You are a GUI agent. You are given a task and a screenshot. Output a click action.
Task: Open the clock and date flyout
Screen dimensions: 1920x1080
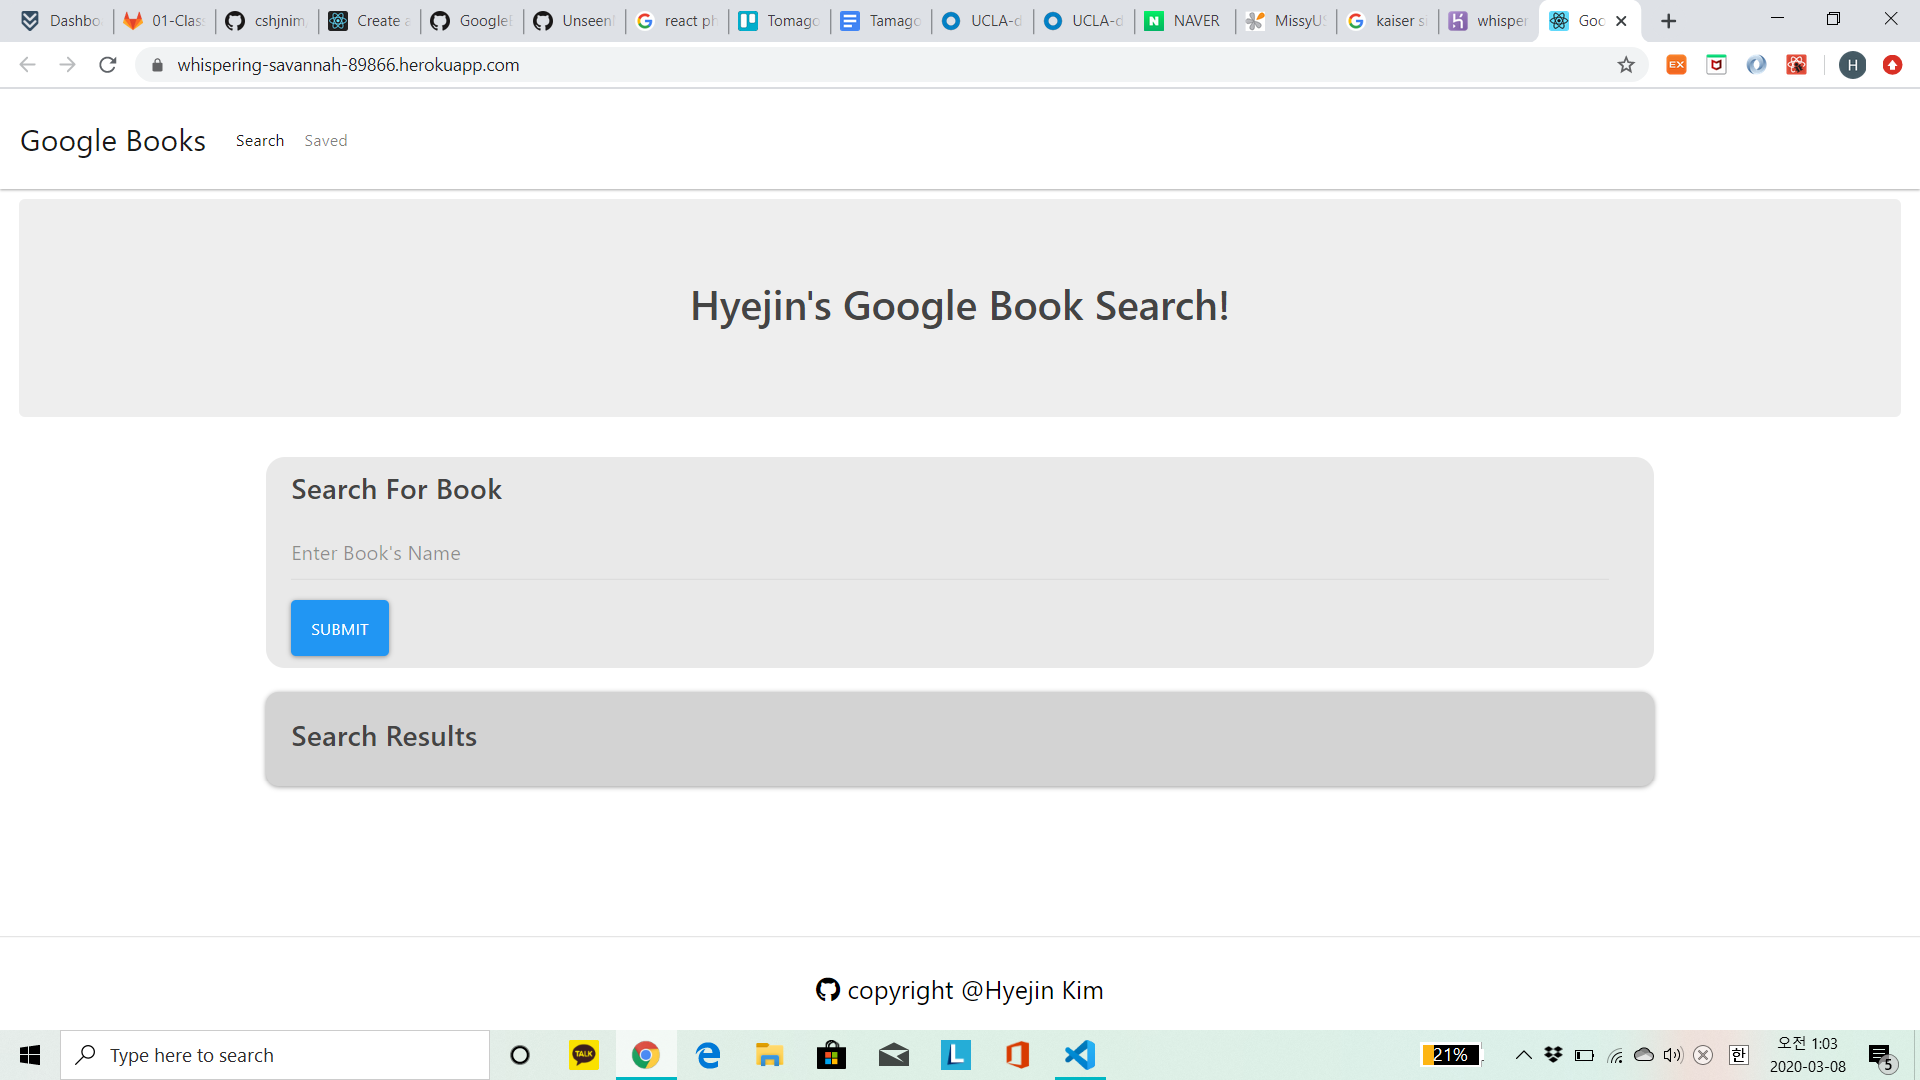tap(1808, 1055)
